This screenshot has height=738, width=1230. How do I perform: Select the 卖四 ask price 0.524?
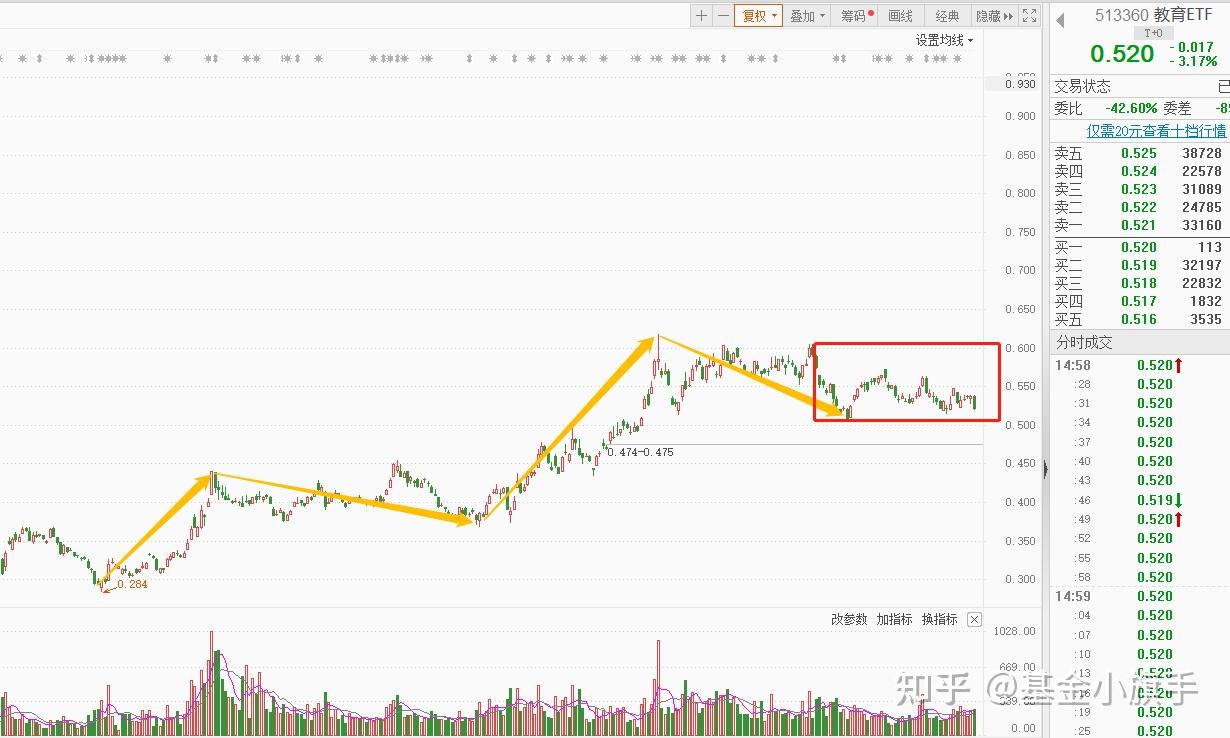click(1138, 171)
